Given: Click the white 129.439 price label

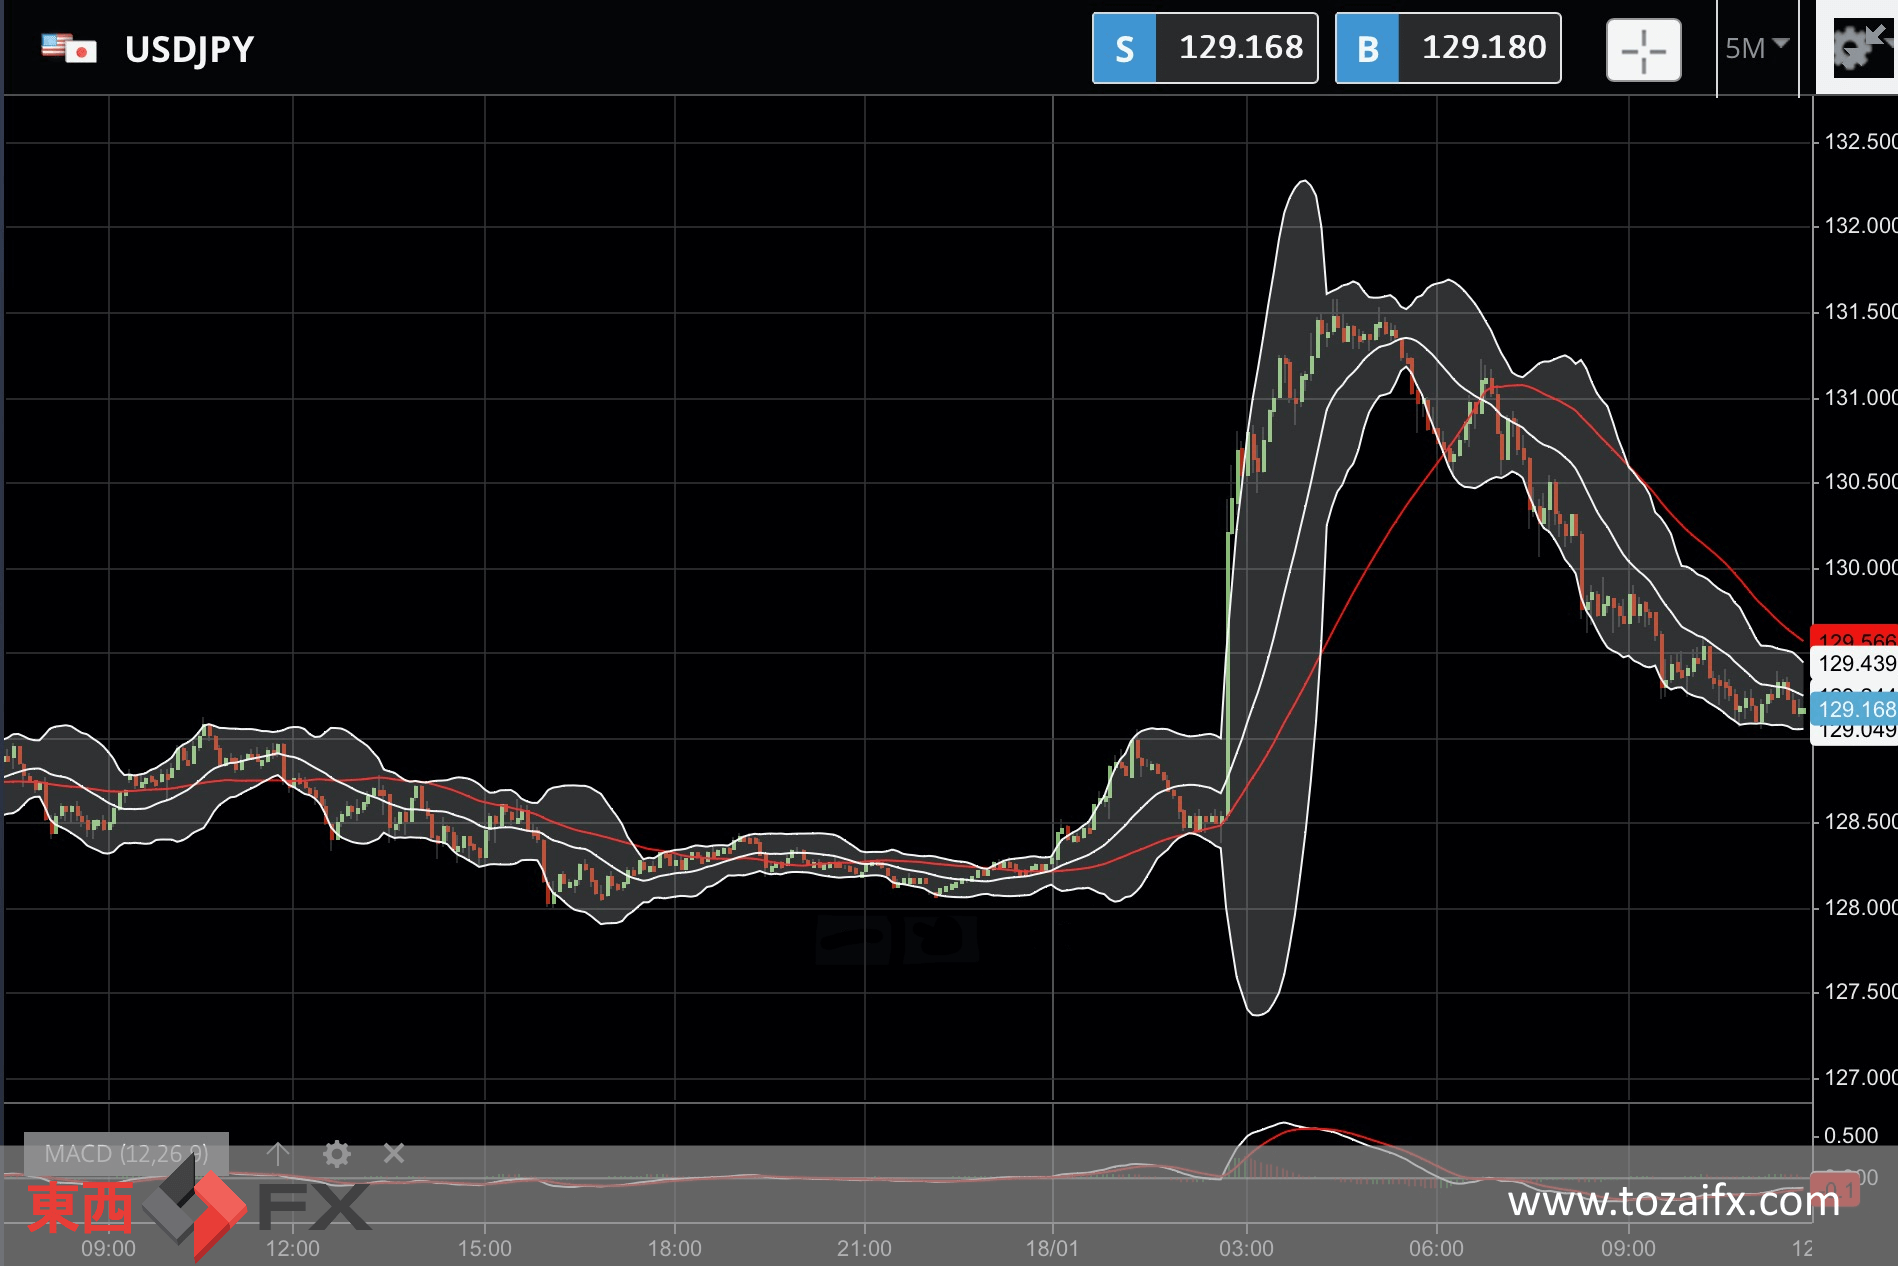Looking at the screenshot, I should [1855, 663].
